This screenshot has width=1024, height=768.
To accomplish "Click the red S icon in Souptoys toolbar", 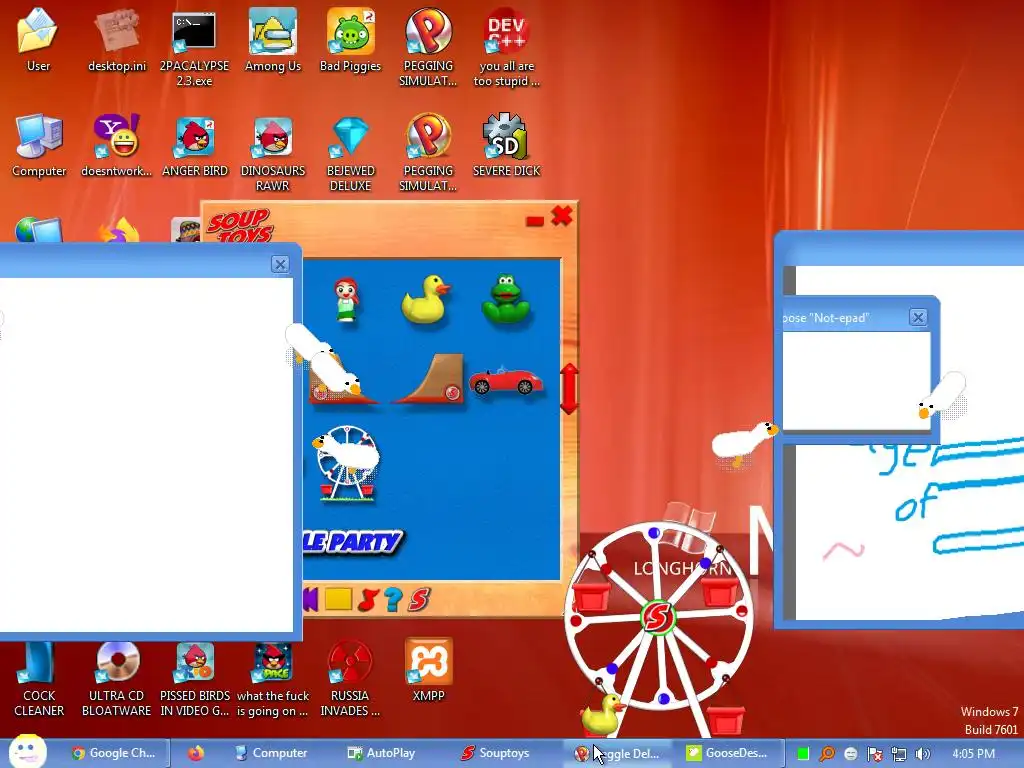I will [420, 600].
